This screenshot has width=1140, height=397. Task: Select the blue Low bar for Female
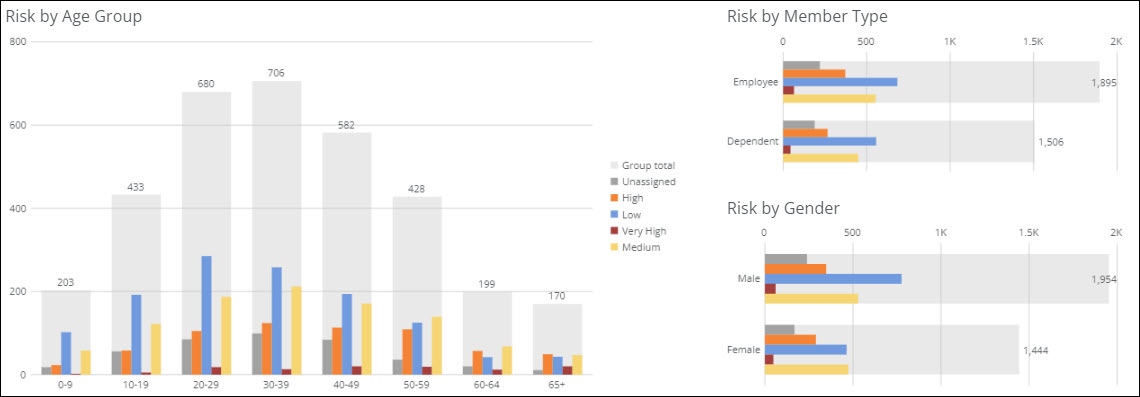(806, 349)
